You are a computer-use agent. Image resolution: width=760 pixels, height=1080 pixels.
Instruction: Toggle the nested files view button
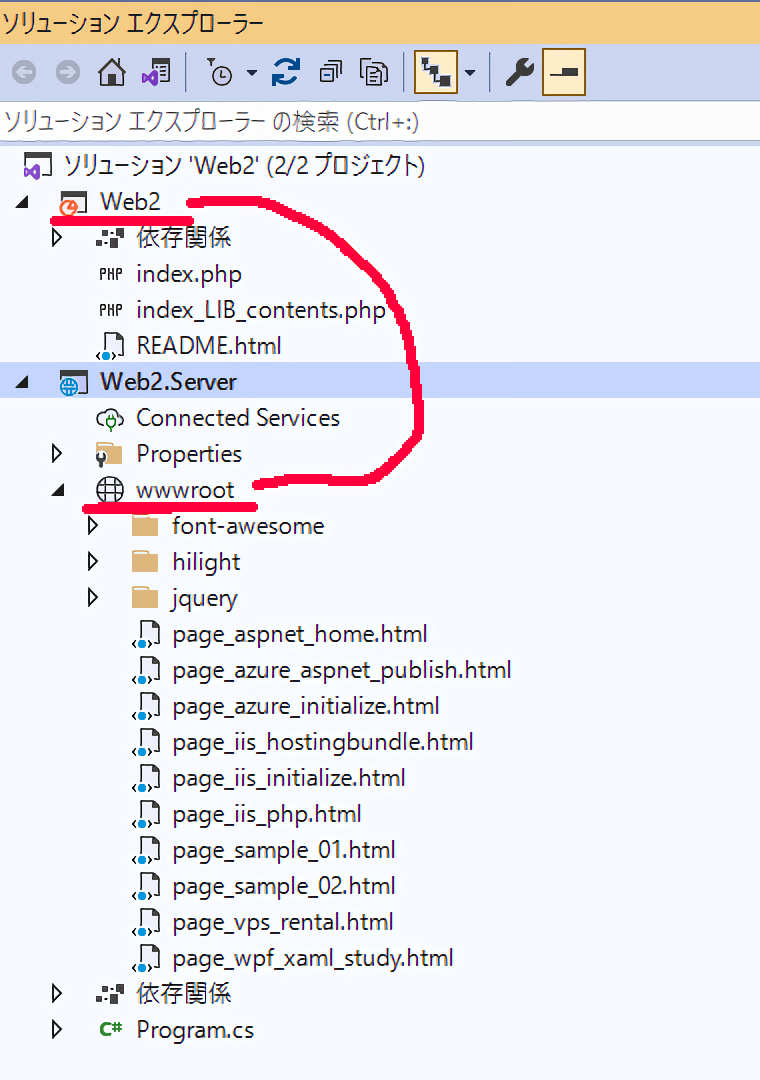[436, 73]
